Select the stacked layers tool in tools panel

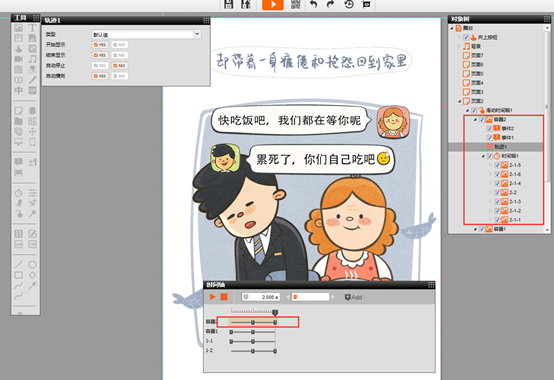point(32,111)
